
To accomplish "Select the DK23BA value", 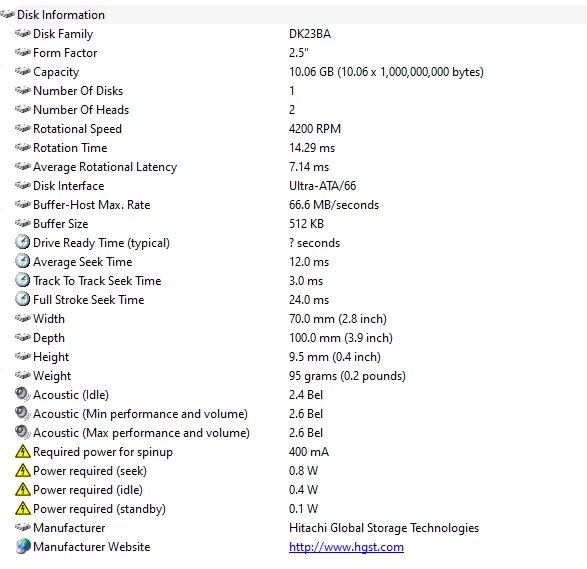I will point(310,34).
